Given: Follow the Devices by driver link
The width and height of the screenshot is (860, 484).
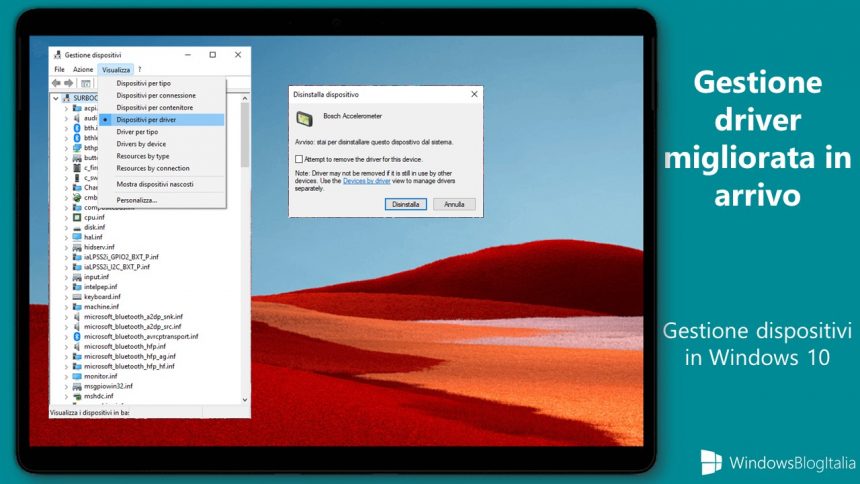Looking at the screenshot, I should click(366, 180).
